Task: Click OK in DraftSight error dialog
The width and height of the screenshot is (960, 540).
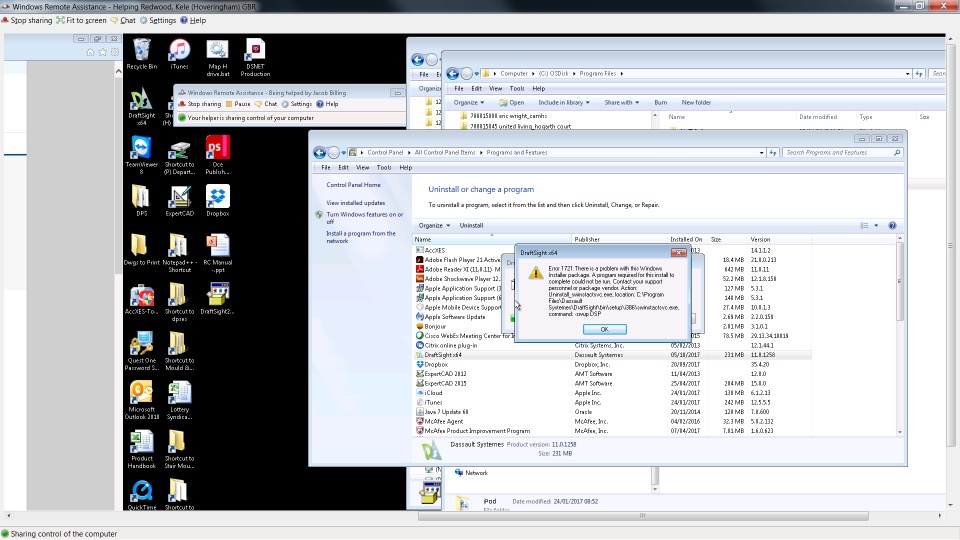Action: (604, 329)
